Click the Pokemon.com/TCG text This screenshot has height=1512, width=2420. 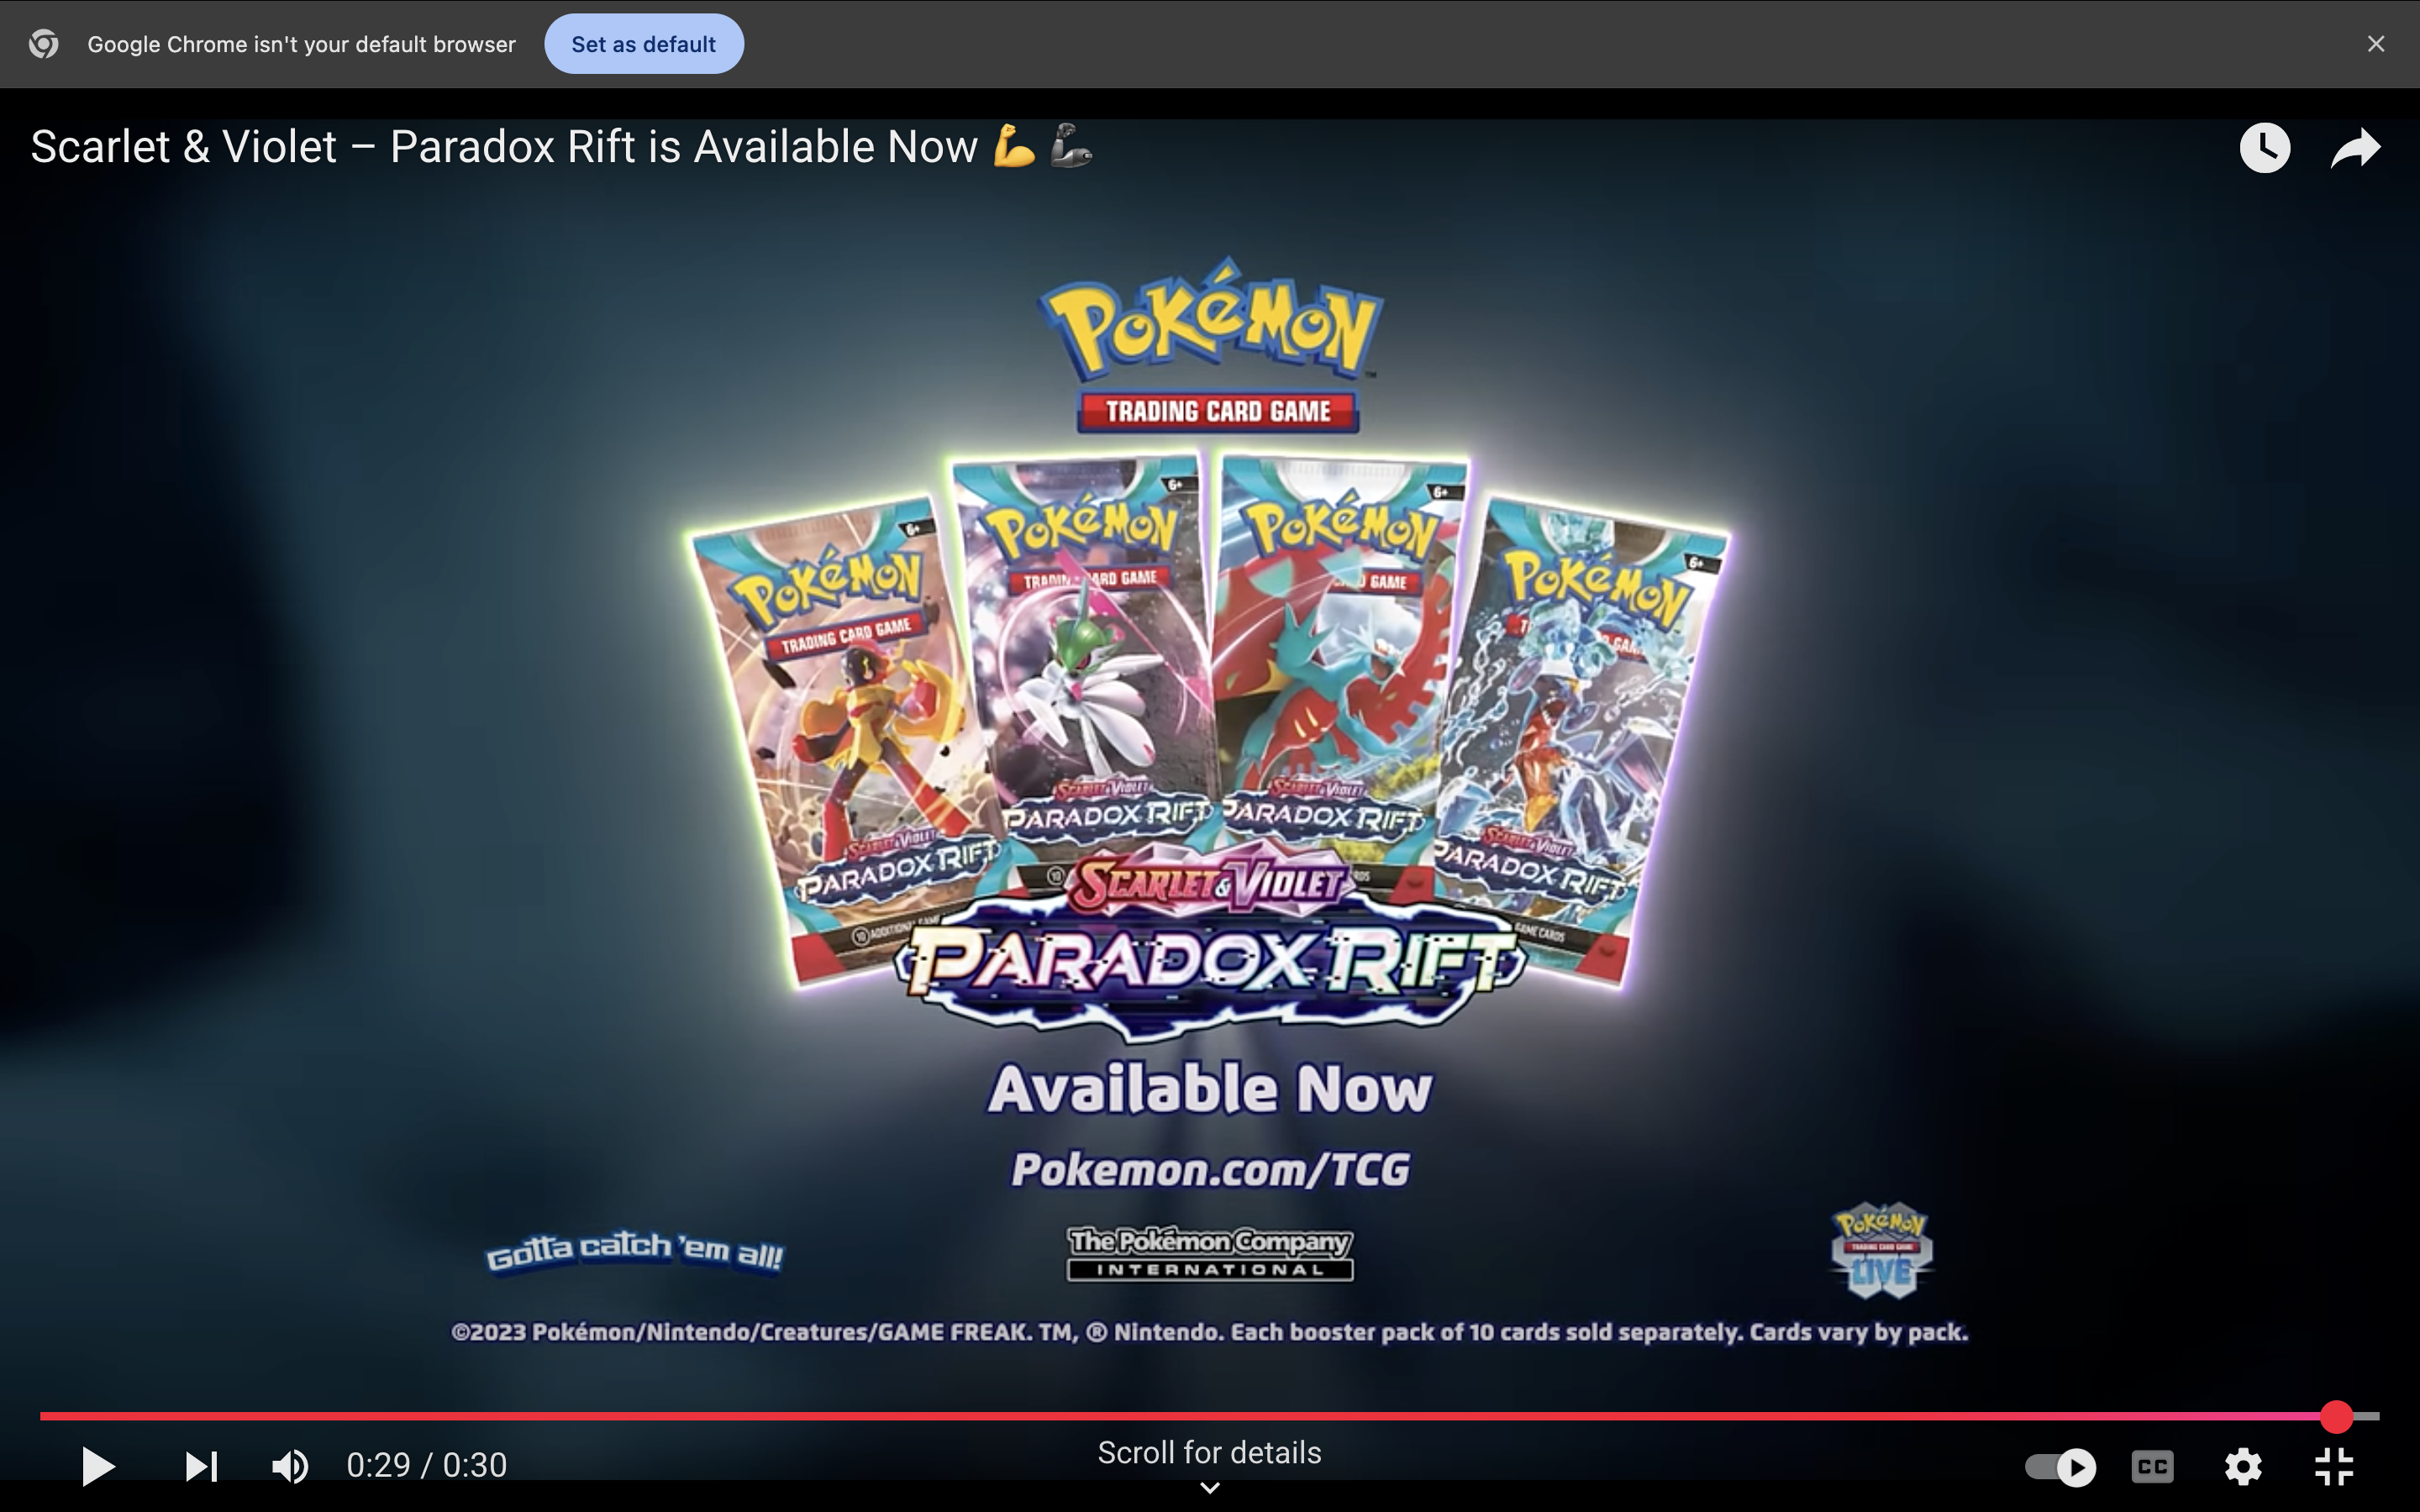[1210, 1169]
